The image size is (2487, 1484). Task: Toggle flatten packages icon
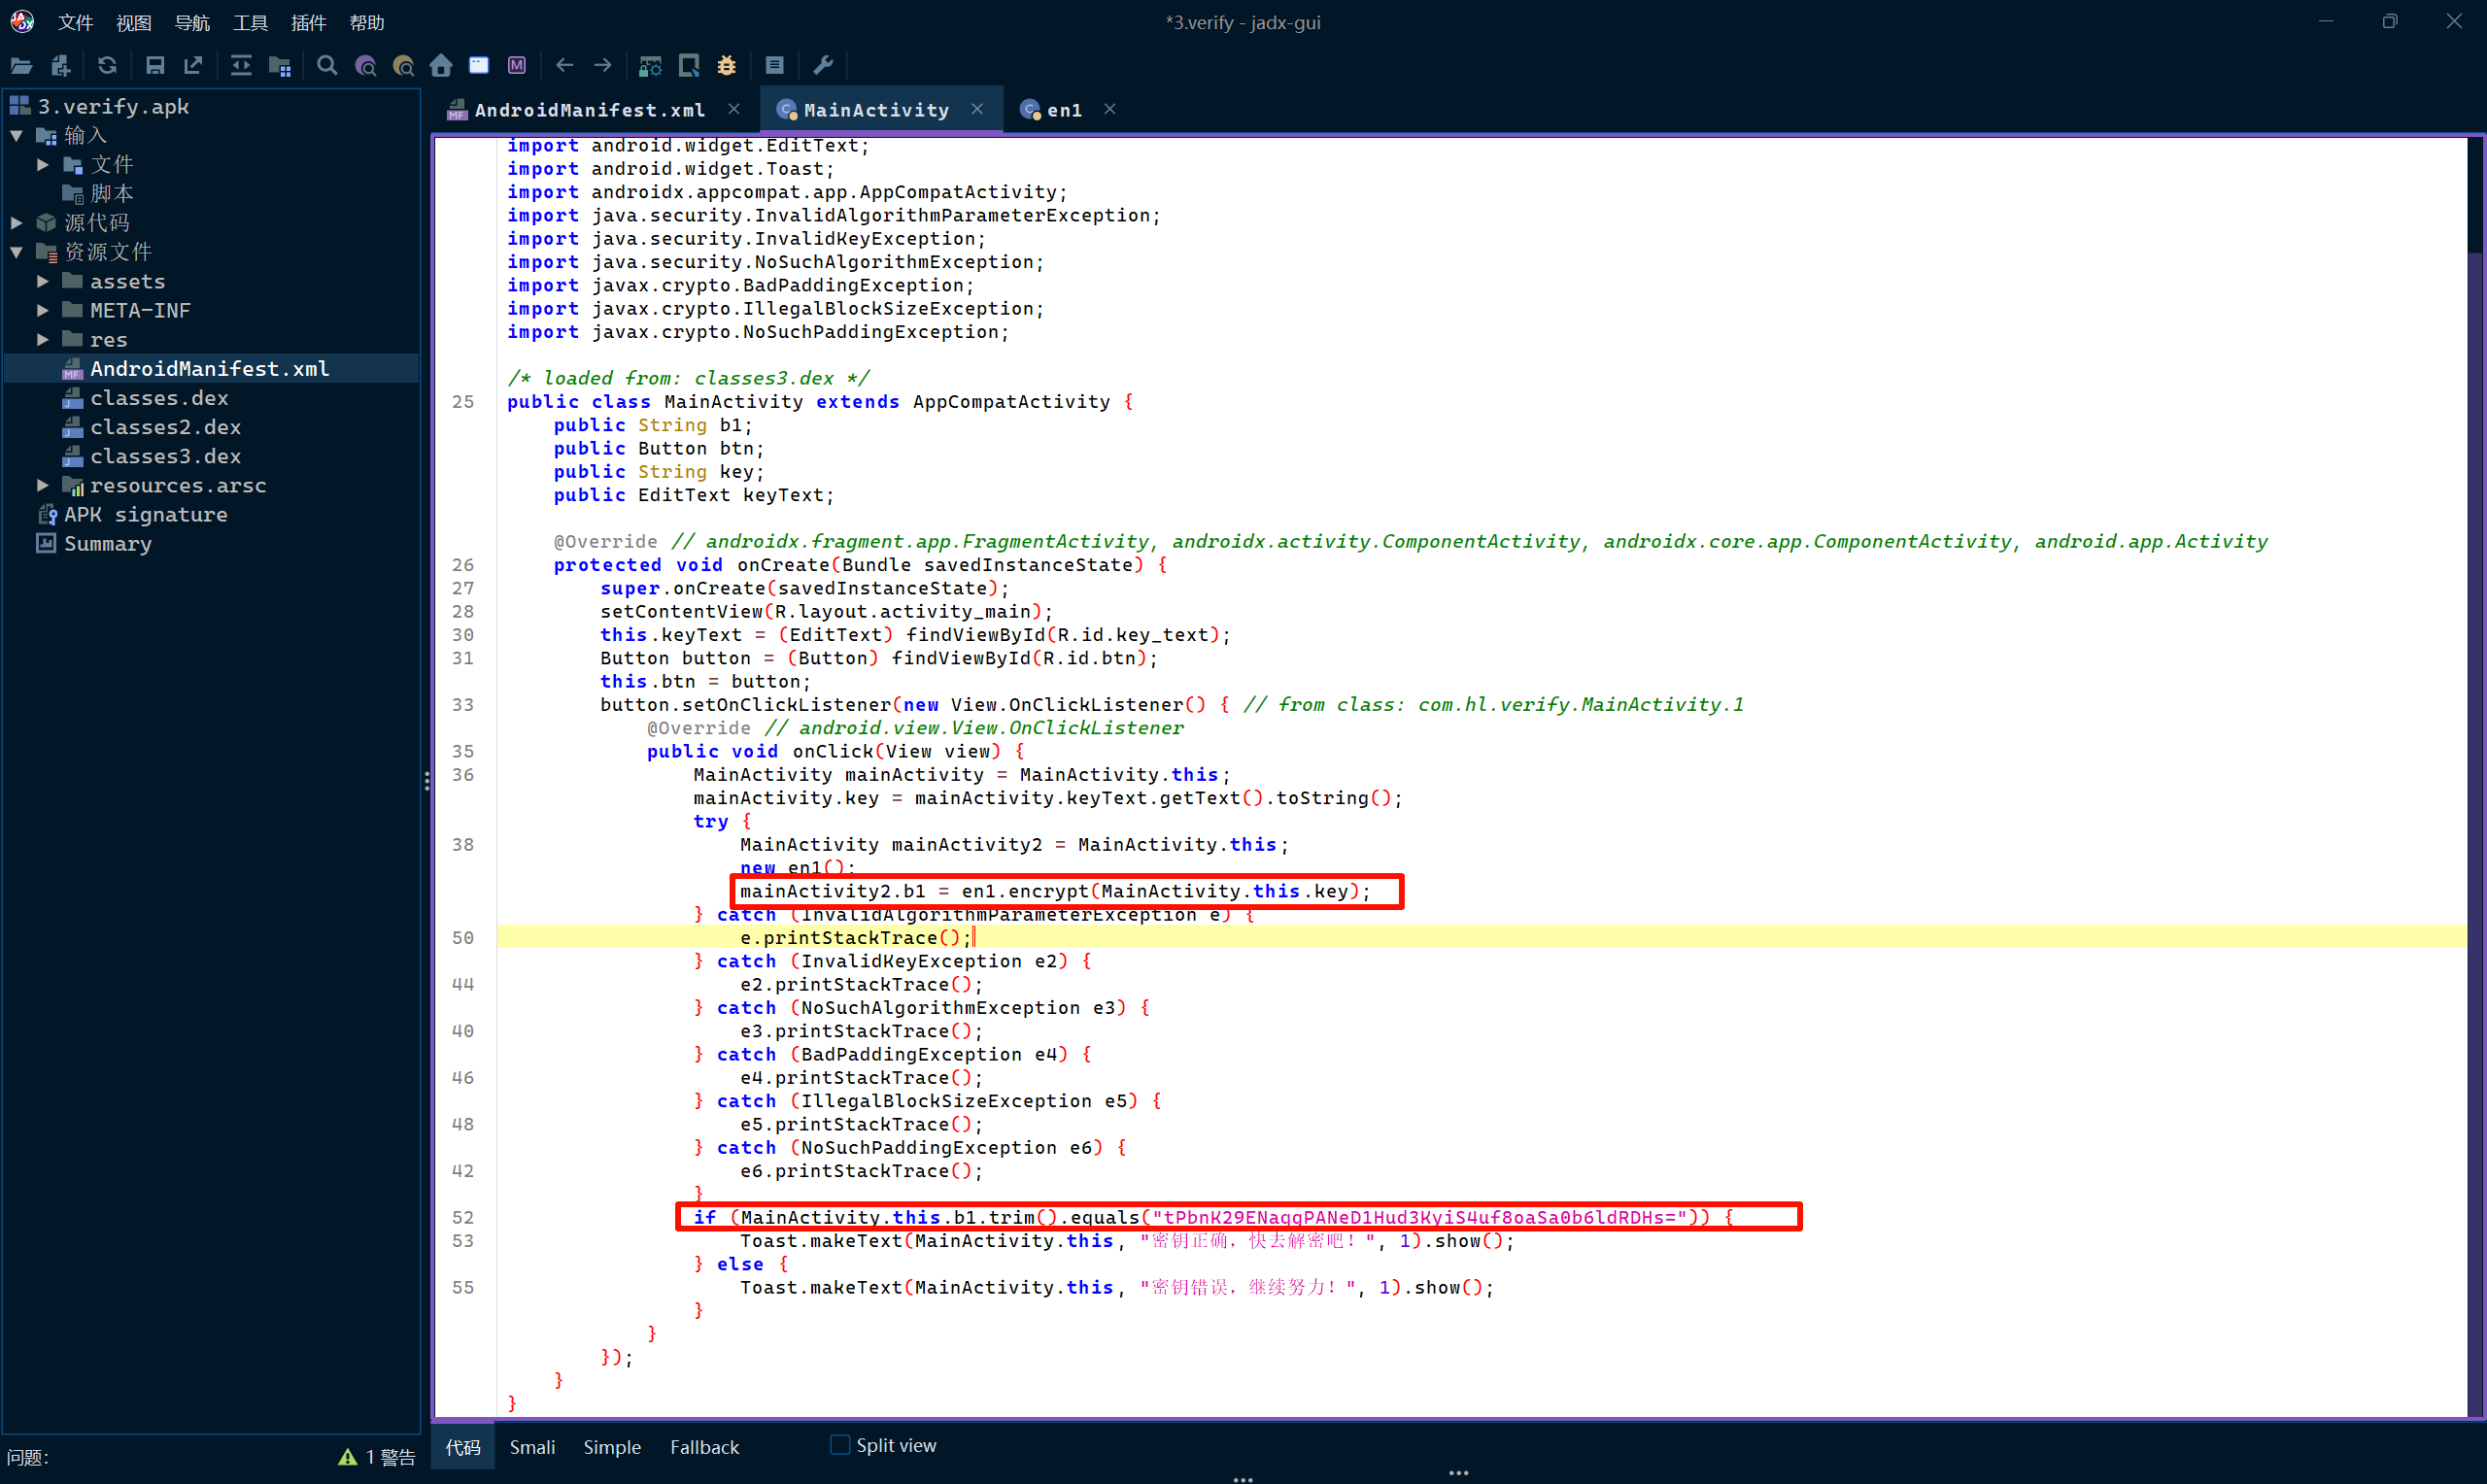tap(280, 66)
